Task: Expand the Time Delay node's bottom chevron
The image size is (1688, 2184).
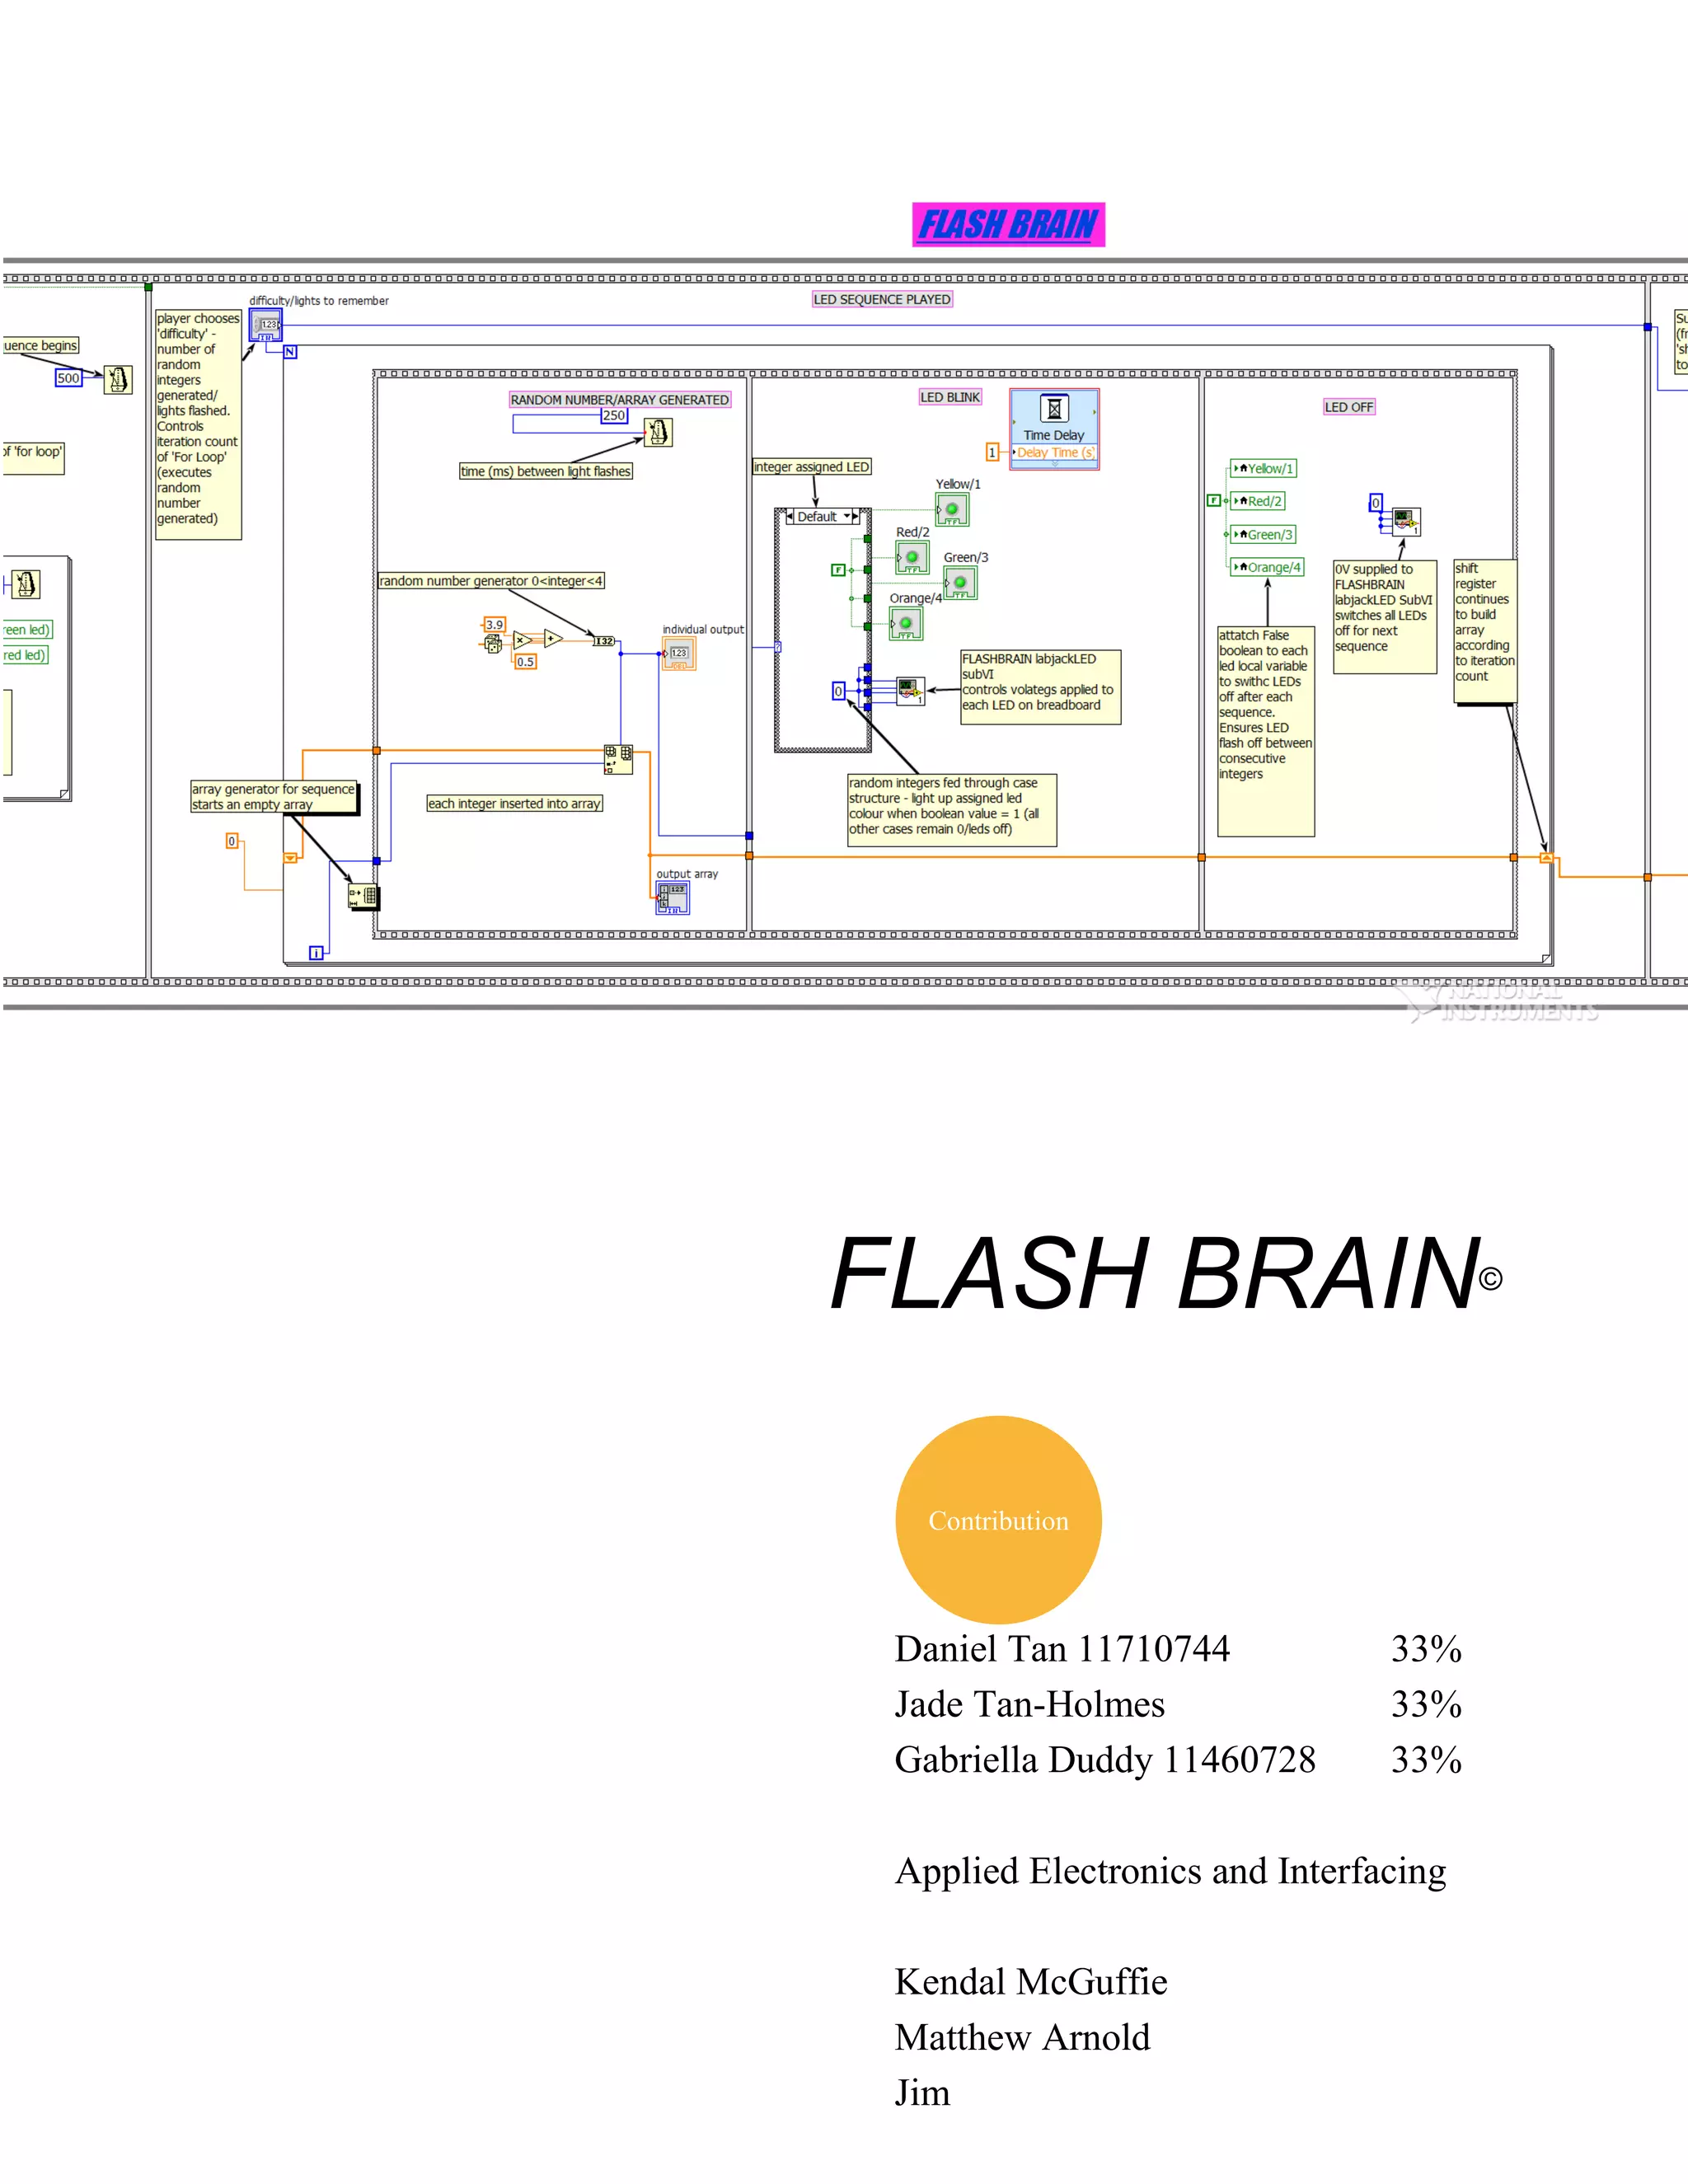Action: click(x=1055, y=465)
